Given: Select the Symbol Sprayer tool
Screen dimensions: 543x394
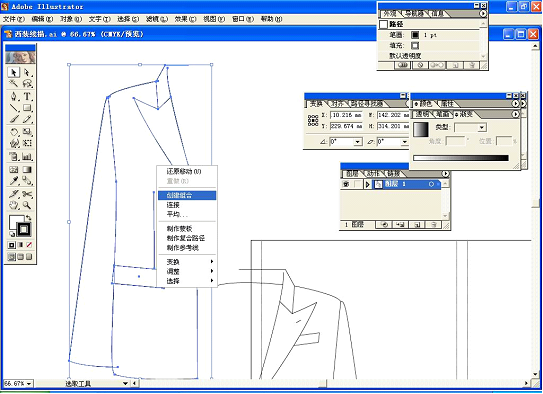Looking at the screenshot, I should [x=14, y=156].
